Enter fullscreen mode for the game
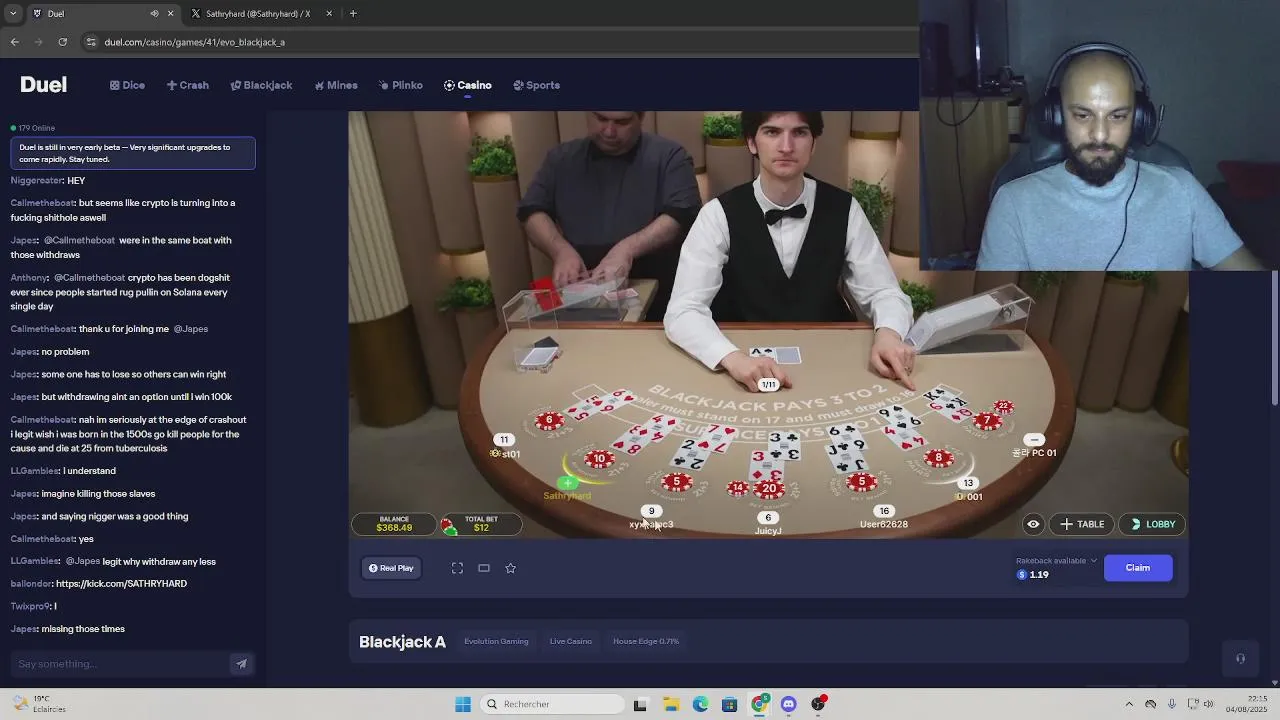 457,568
